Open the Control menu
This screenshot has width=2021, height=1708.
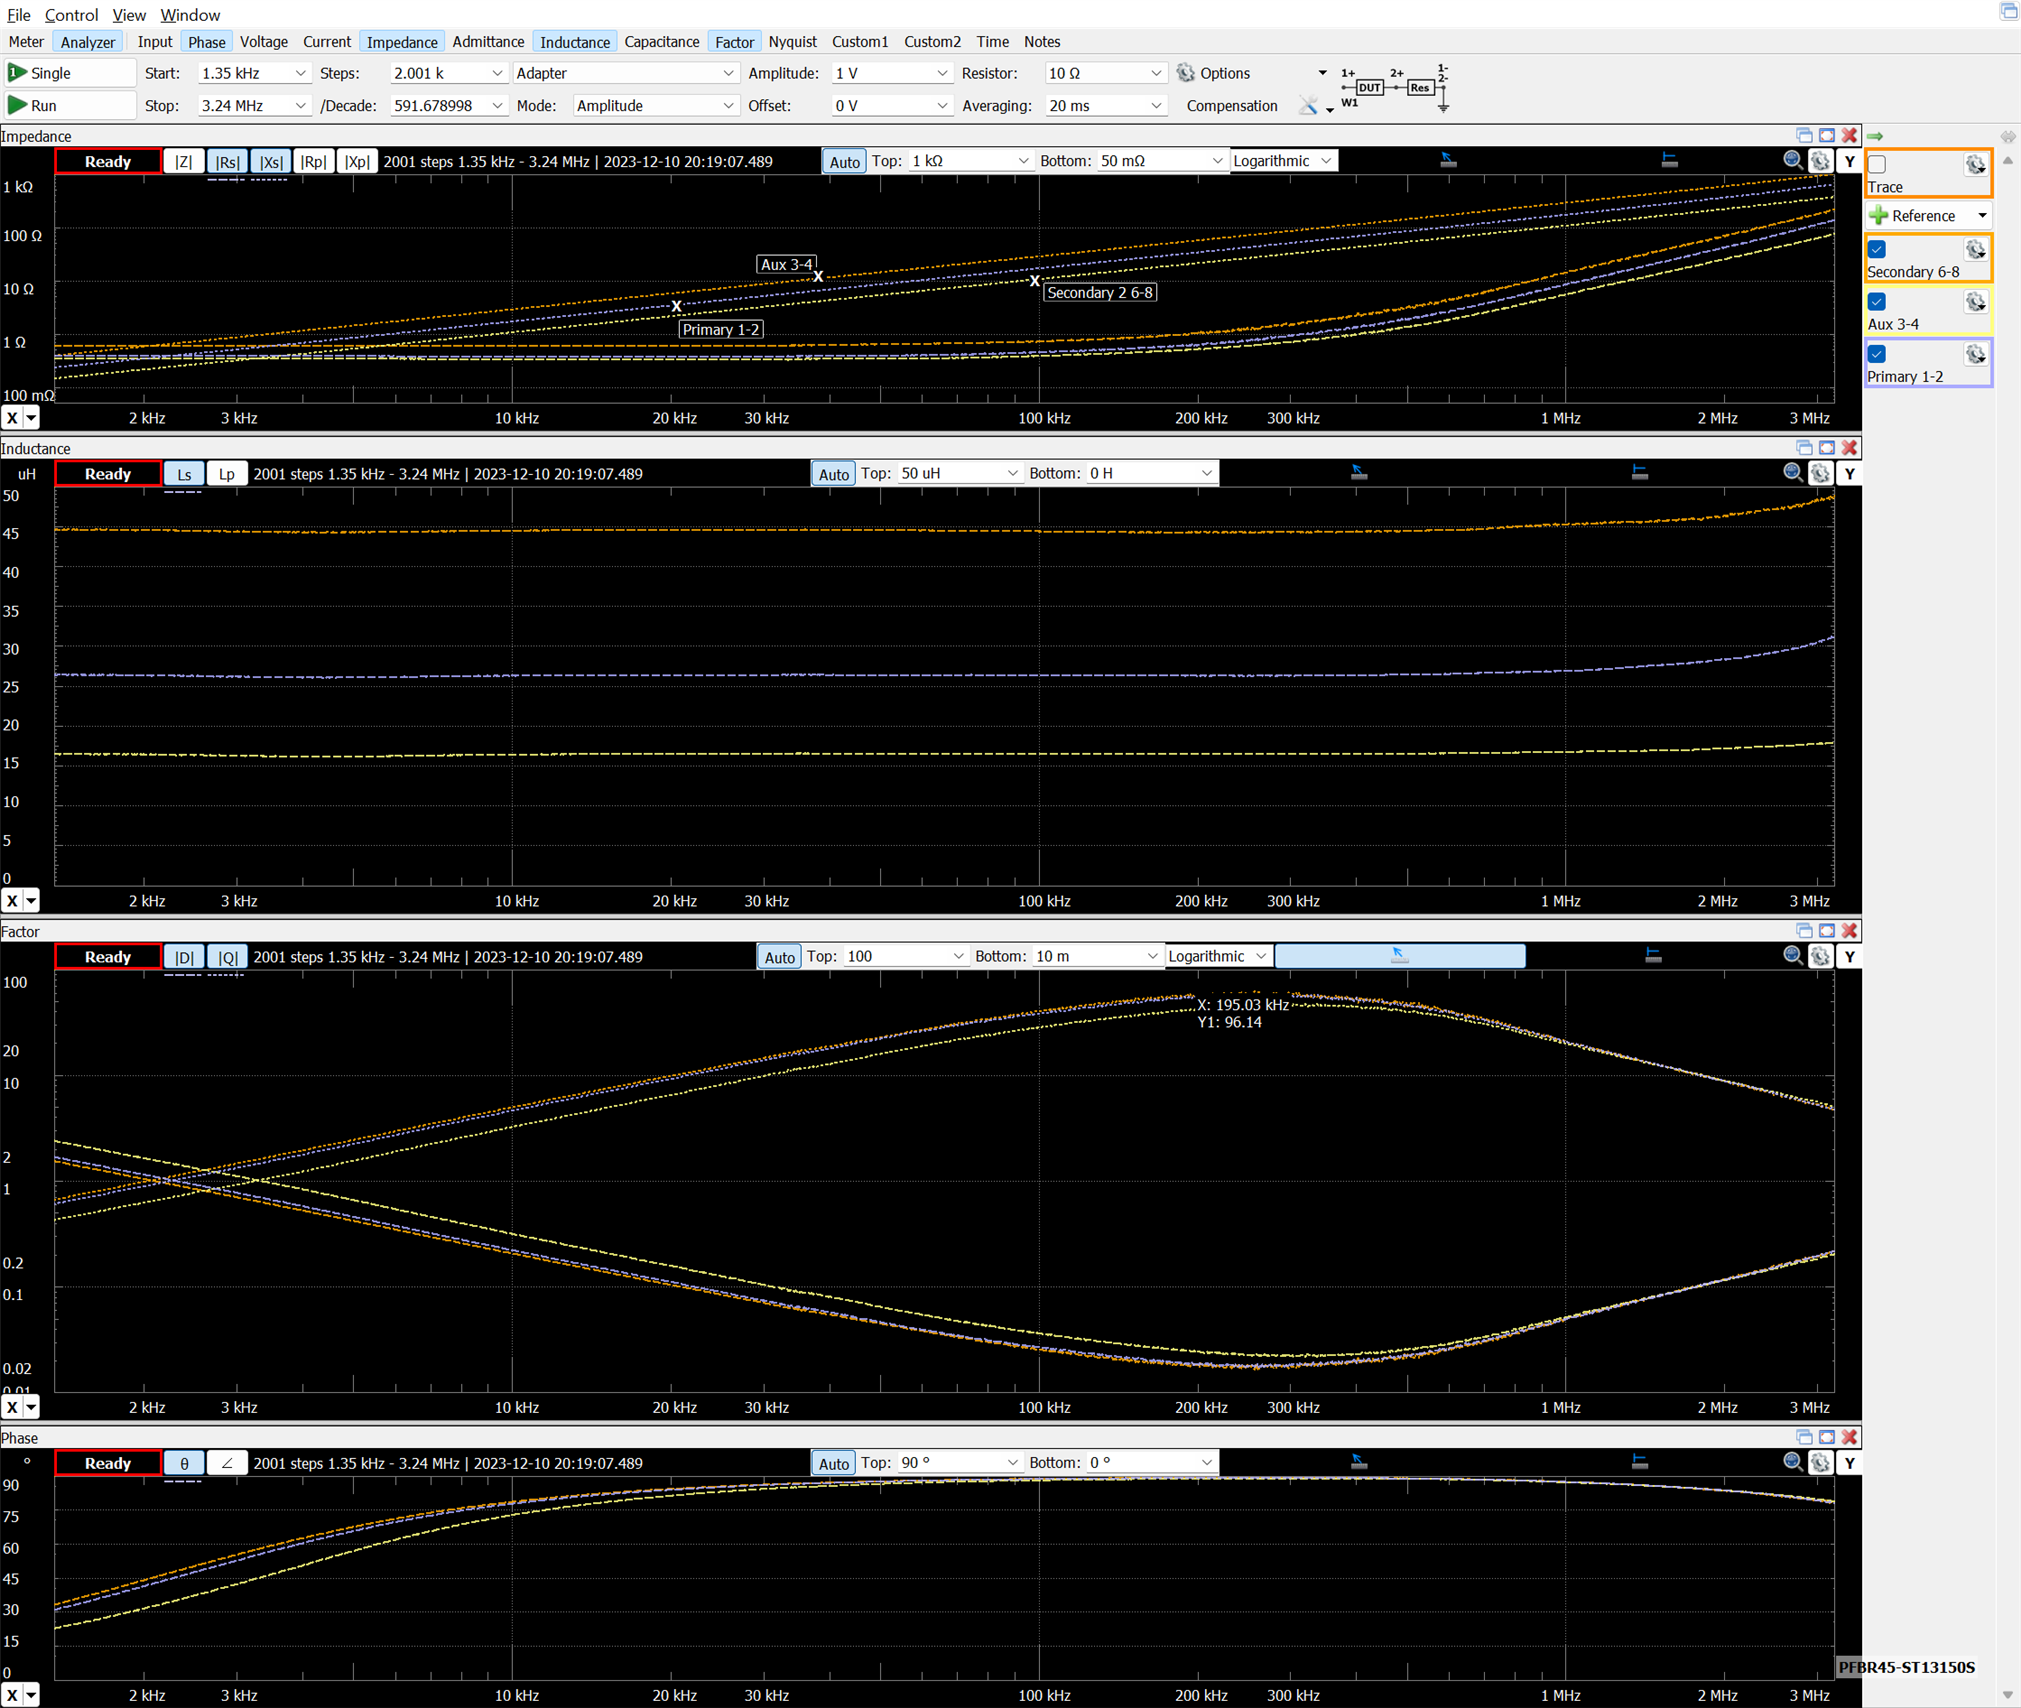71,15
